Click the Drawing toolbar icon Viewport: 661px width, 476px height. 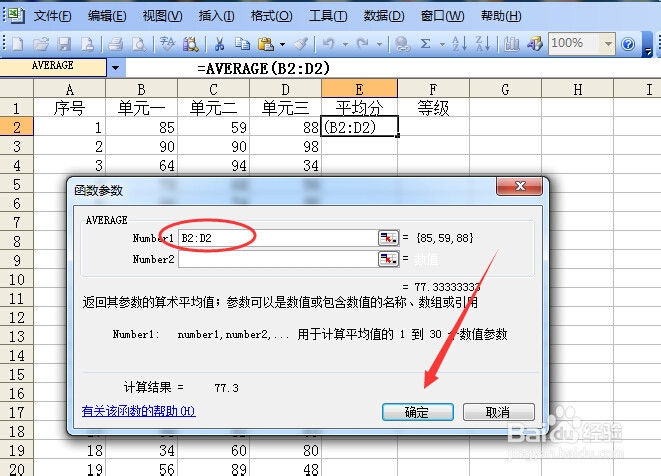535,43
